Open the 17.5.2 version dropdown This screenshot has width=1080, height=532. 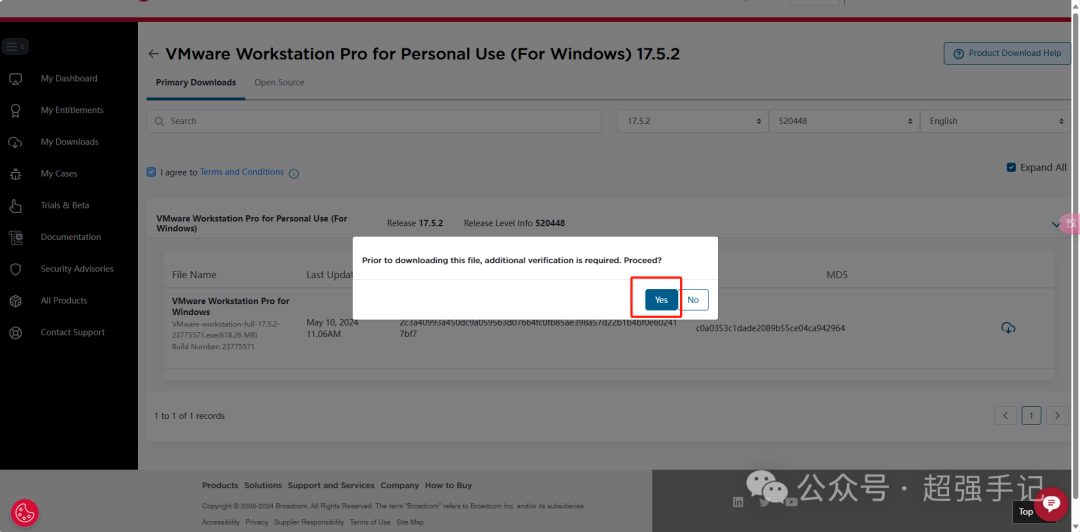(693, 121)
